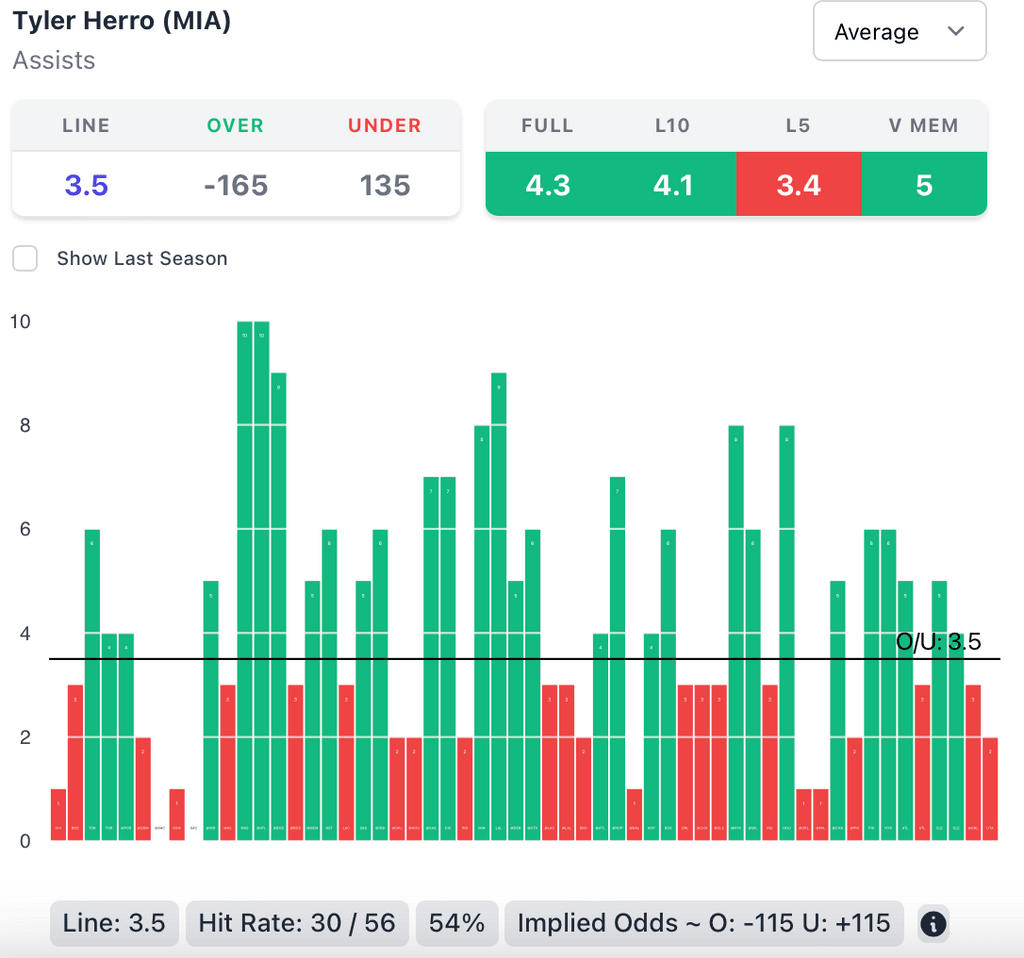This screenshot has width=1024, height=958.
Task: Select the FULL season average 4.3 cell
Action: [x=547, y=185]
